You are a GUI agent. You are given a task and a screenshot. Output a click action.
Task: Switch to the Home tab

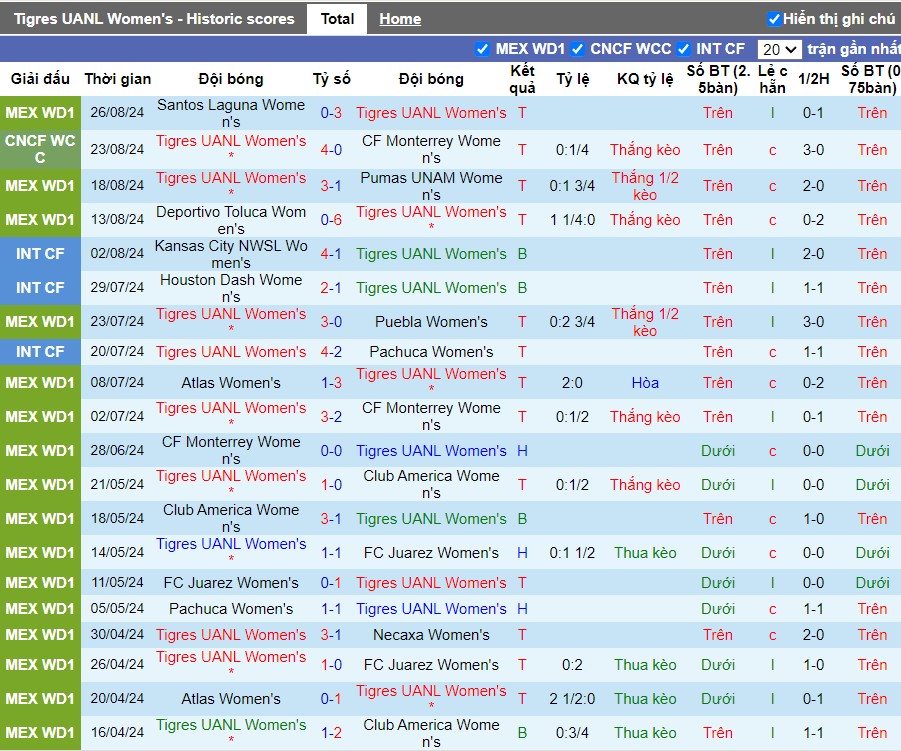[400, 19]
